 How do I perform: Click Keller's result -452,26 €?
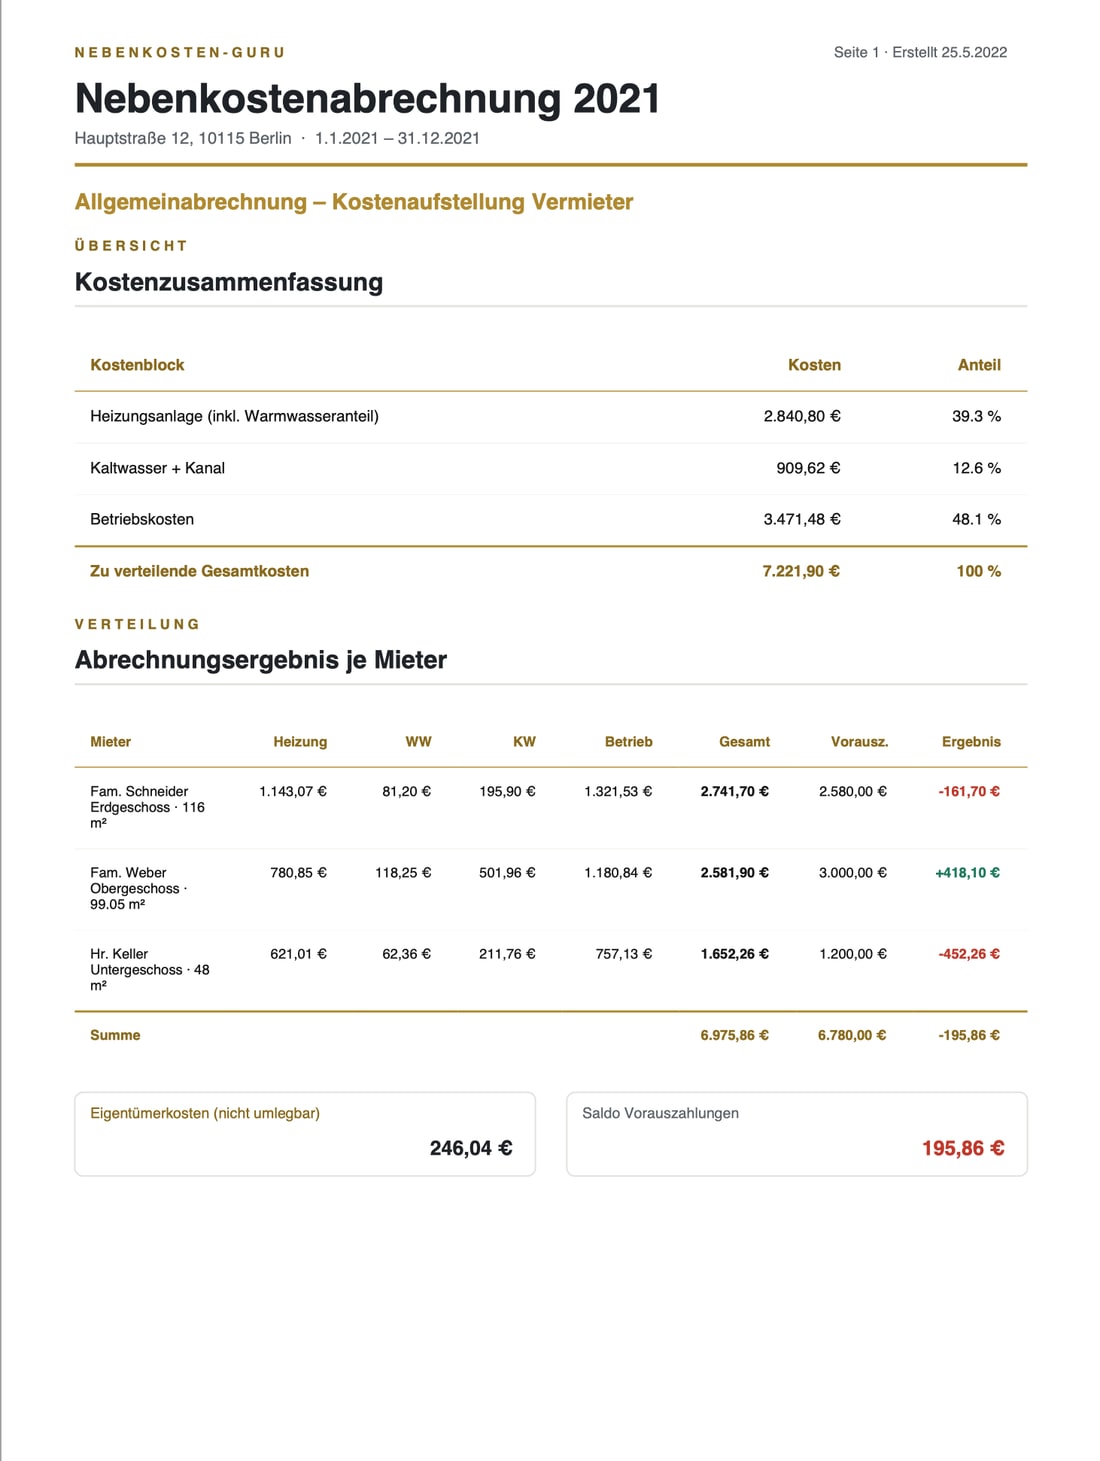click(x=969, y=954)
